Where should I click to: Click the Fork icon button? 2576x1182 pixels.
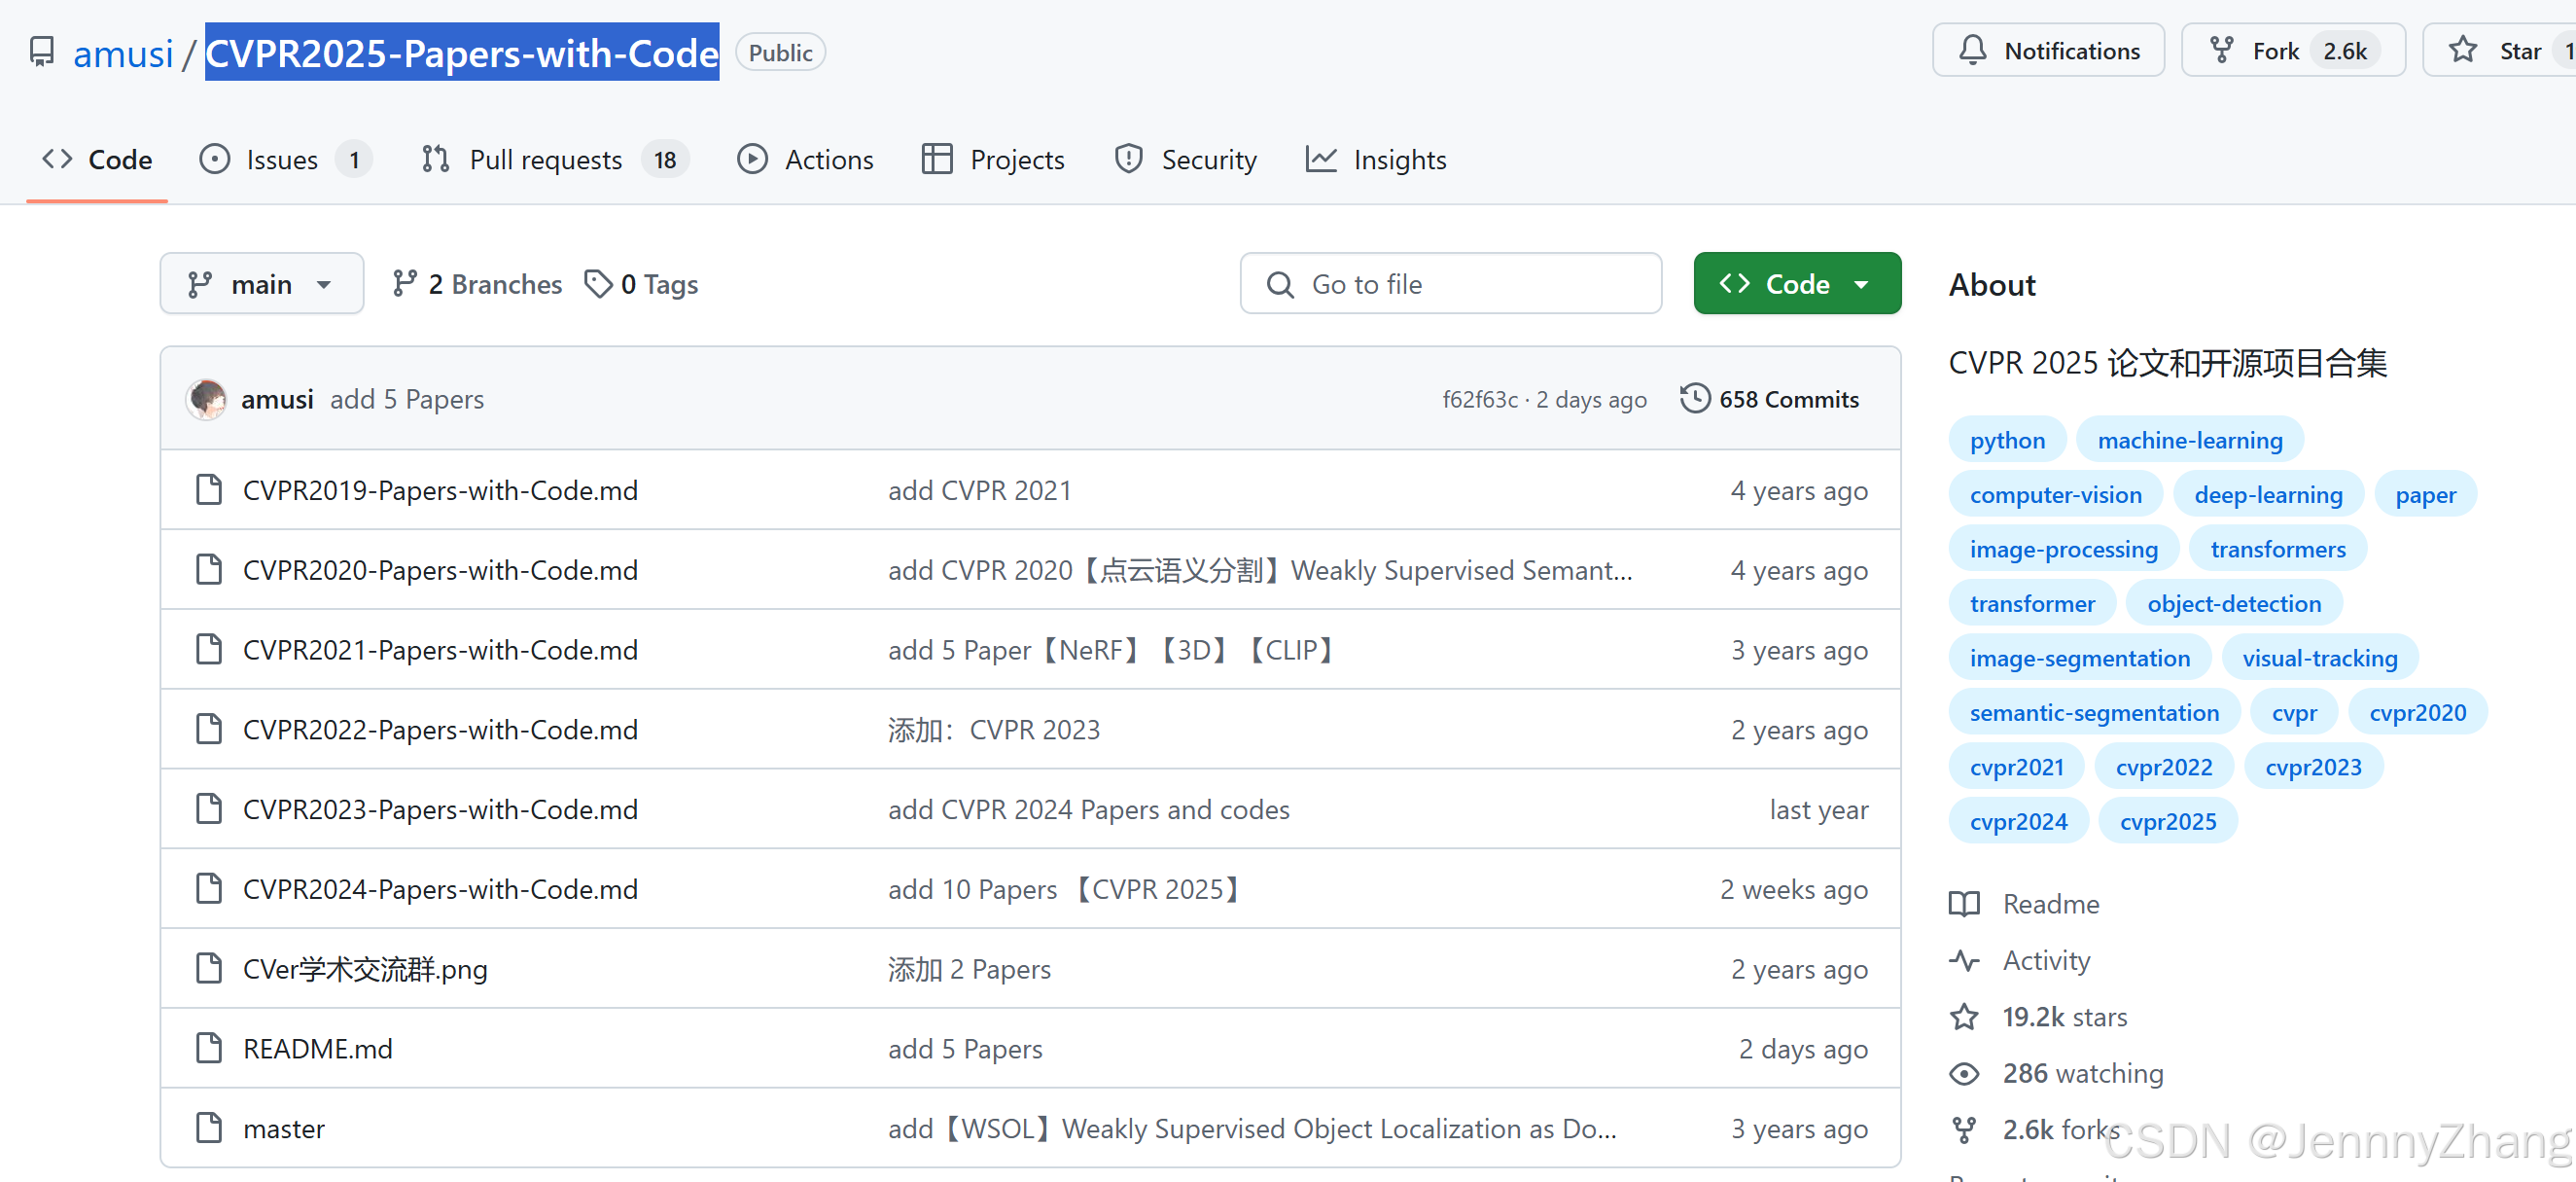pyautogui.click(x=2221, y=51)
